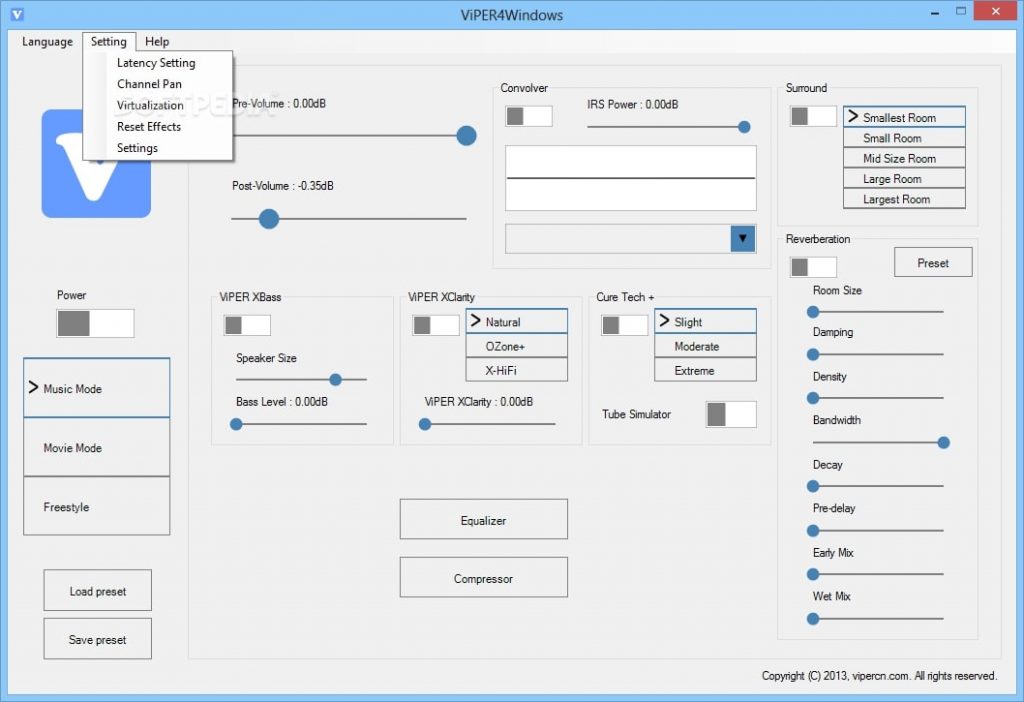Screen dimensions: 1024x702
Task: Choose X-HiFi XClarity mode
Action: 517,370
